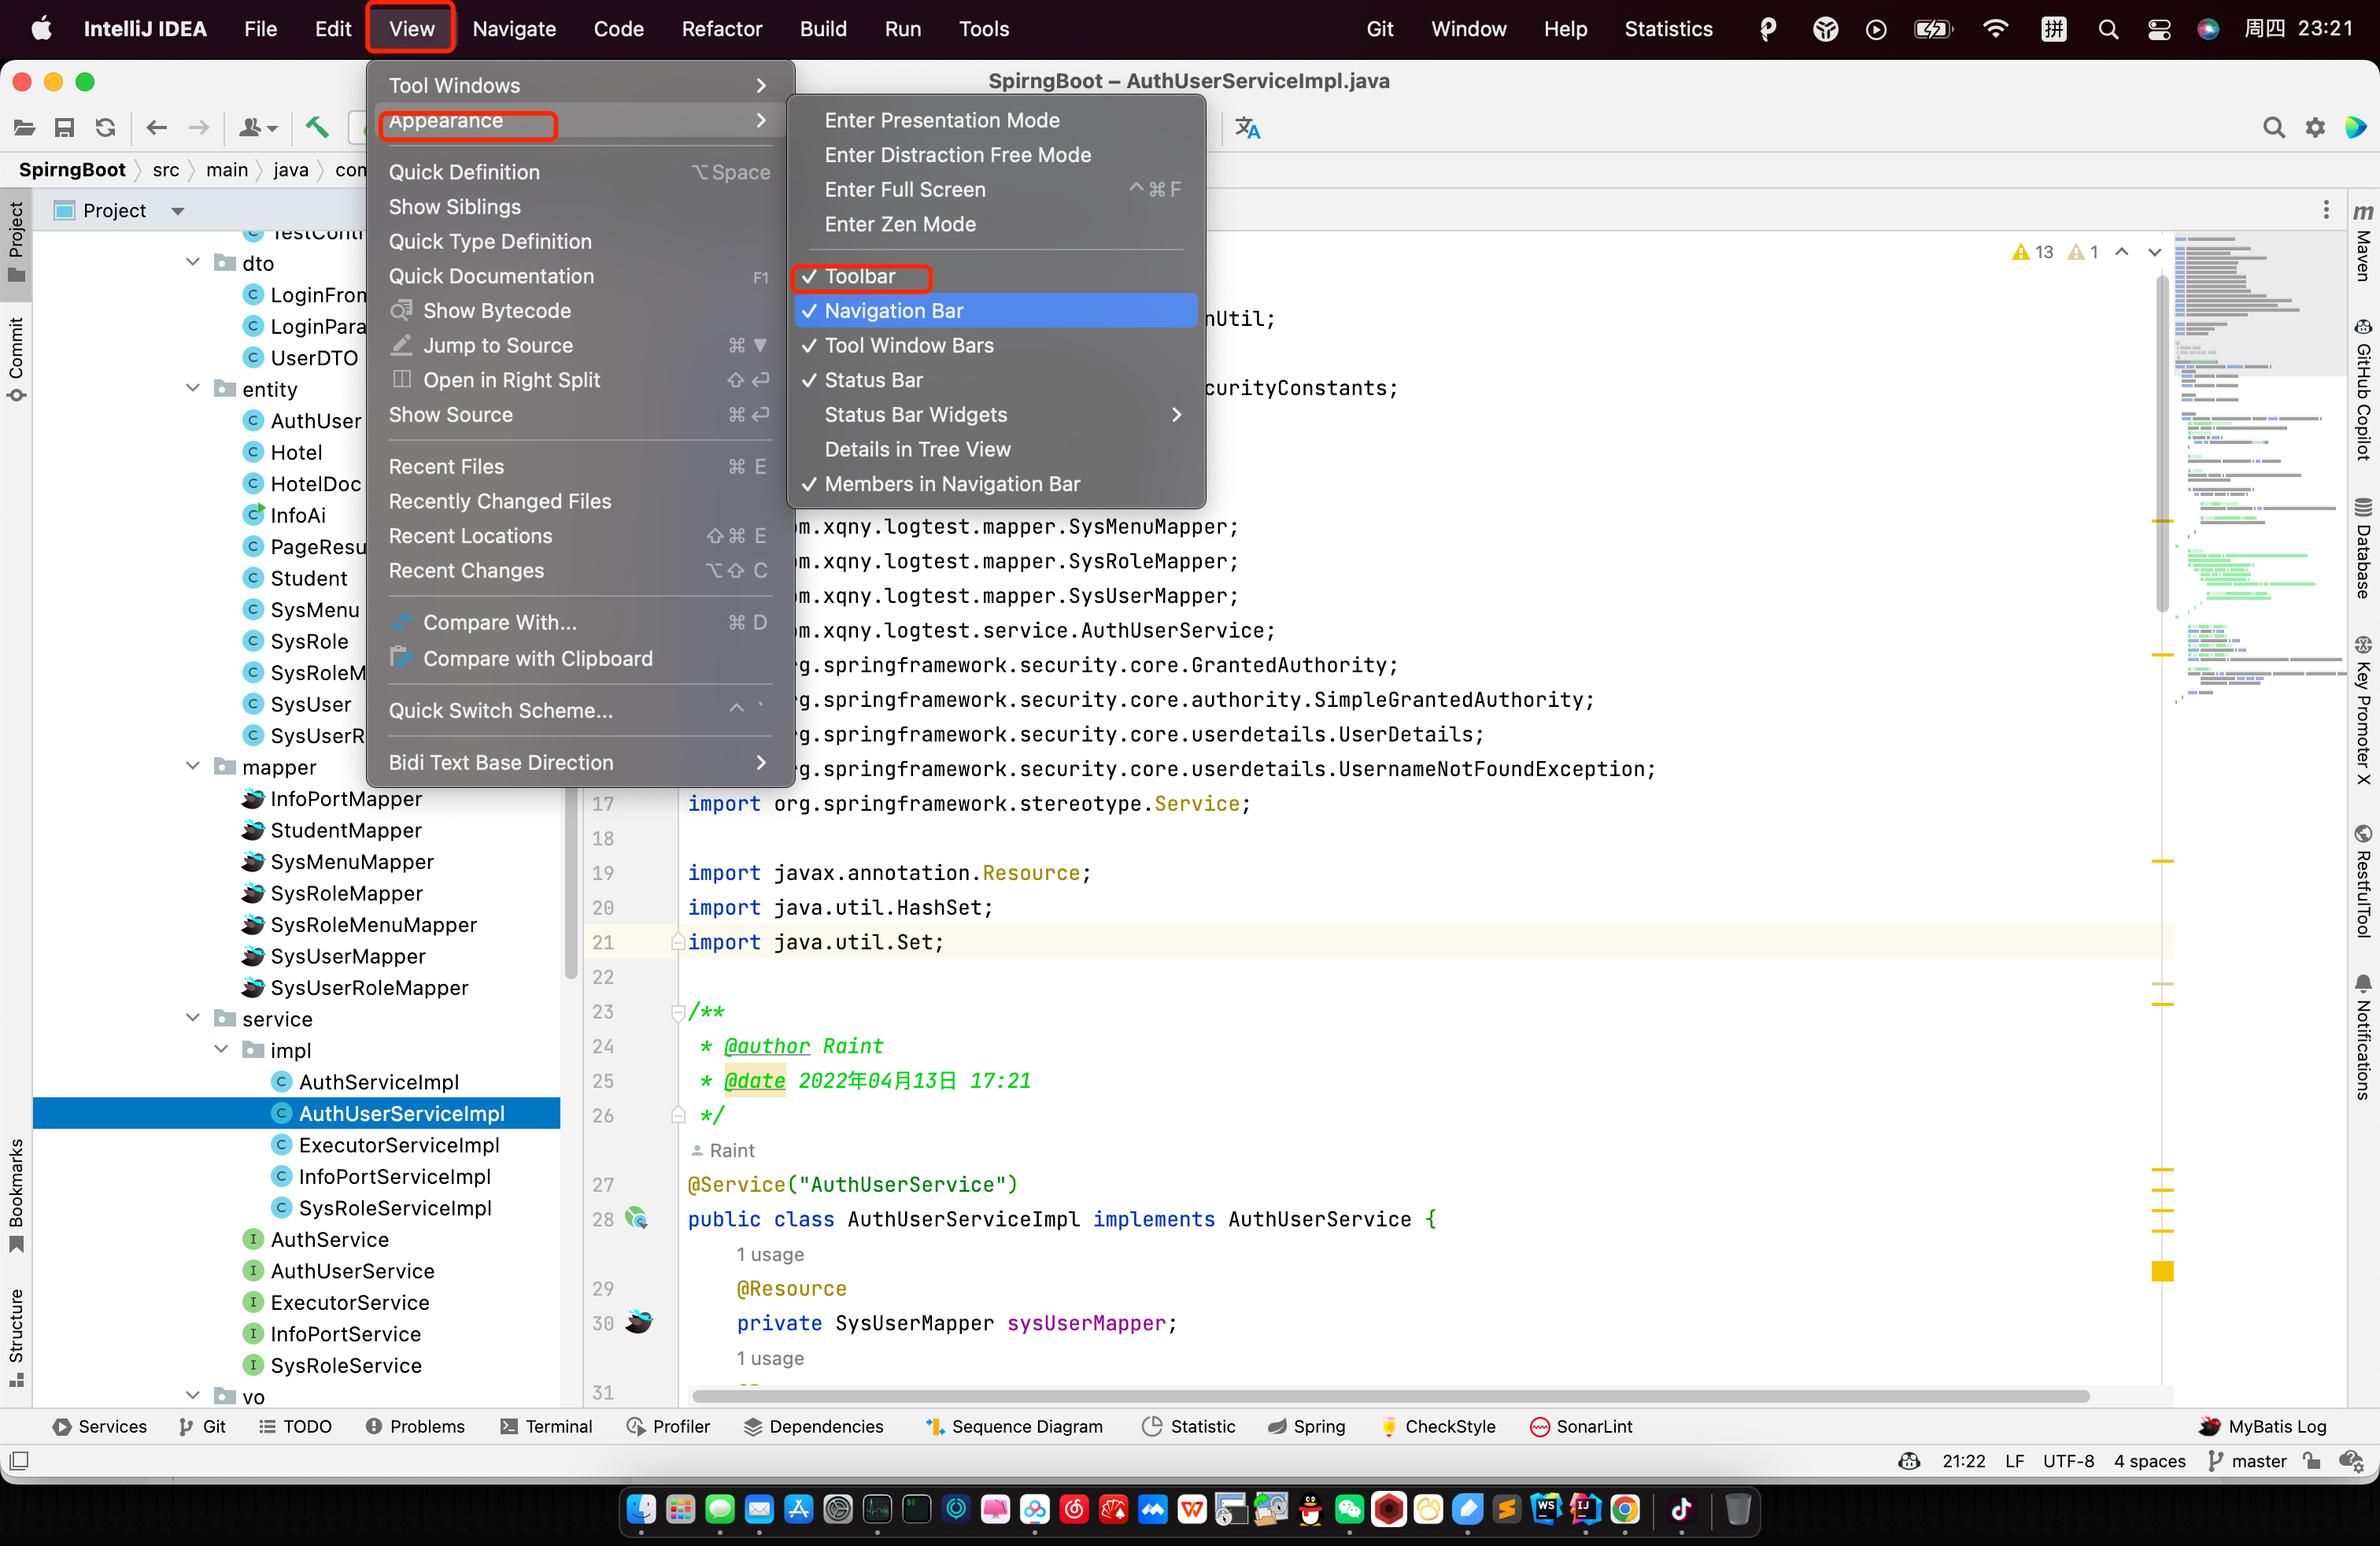Click the Spotlight search icon in menu bar
The width and height of the screenshot is (2380, 1546).
click(x=2108, y=29)
